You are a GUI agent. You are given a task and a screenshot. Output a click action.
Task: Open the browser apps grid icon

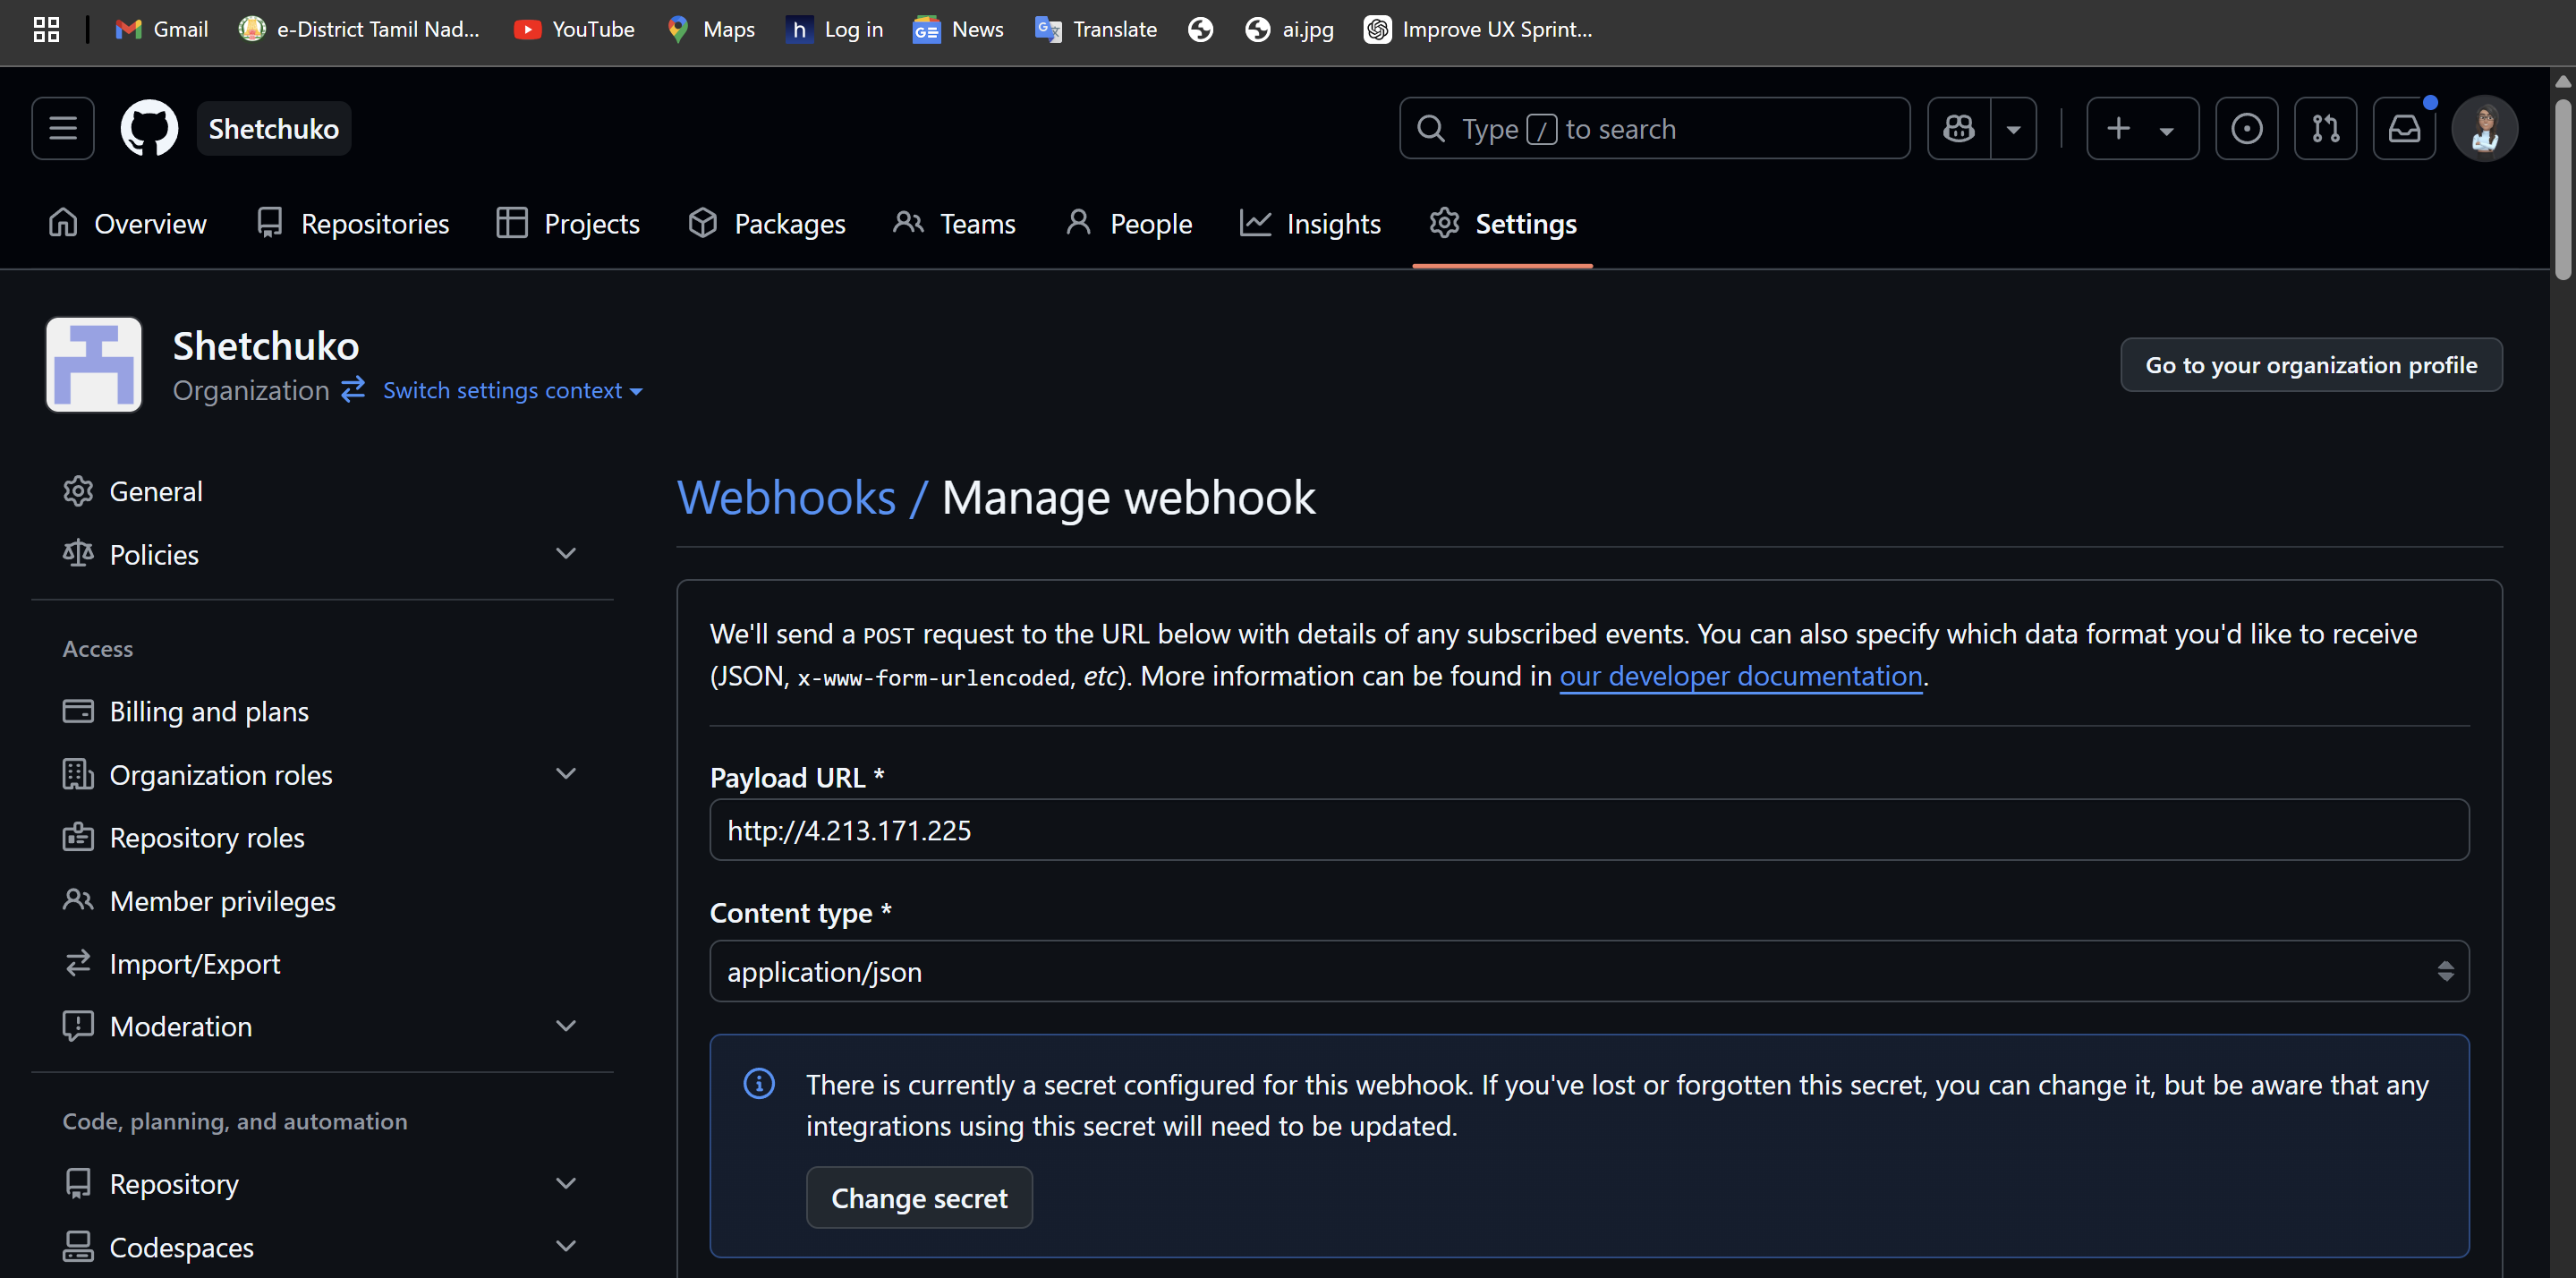[x=46, y=29]
